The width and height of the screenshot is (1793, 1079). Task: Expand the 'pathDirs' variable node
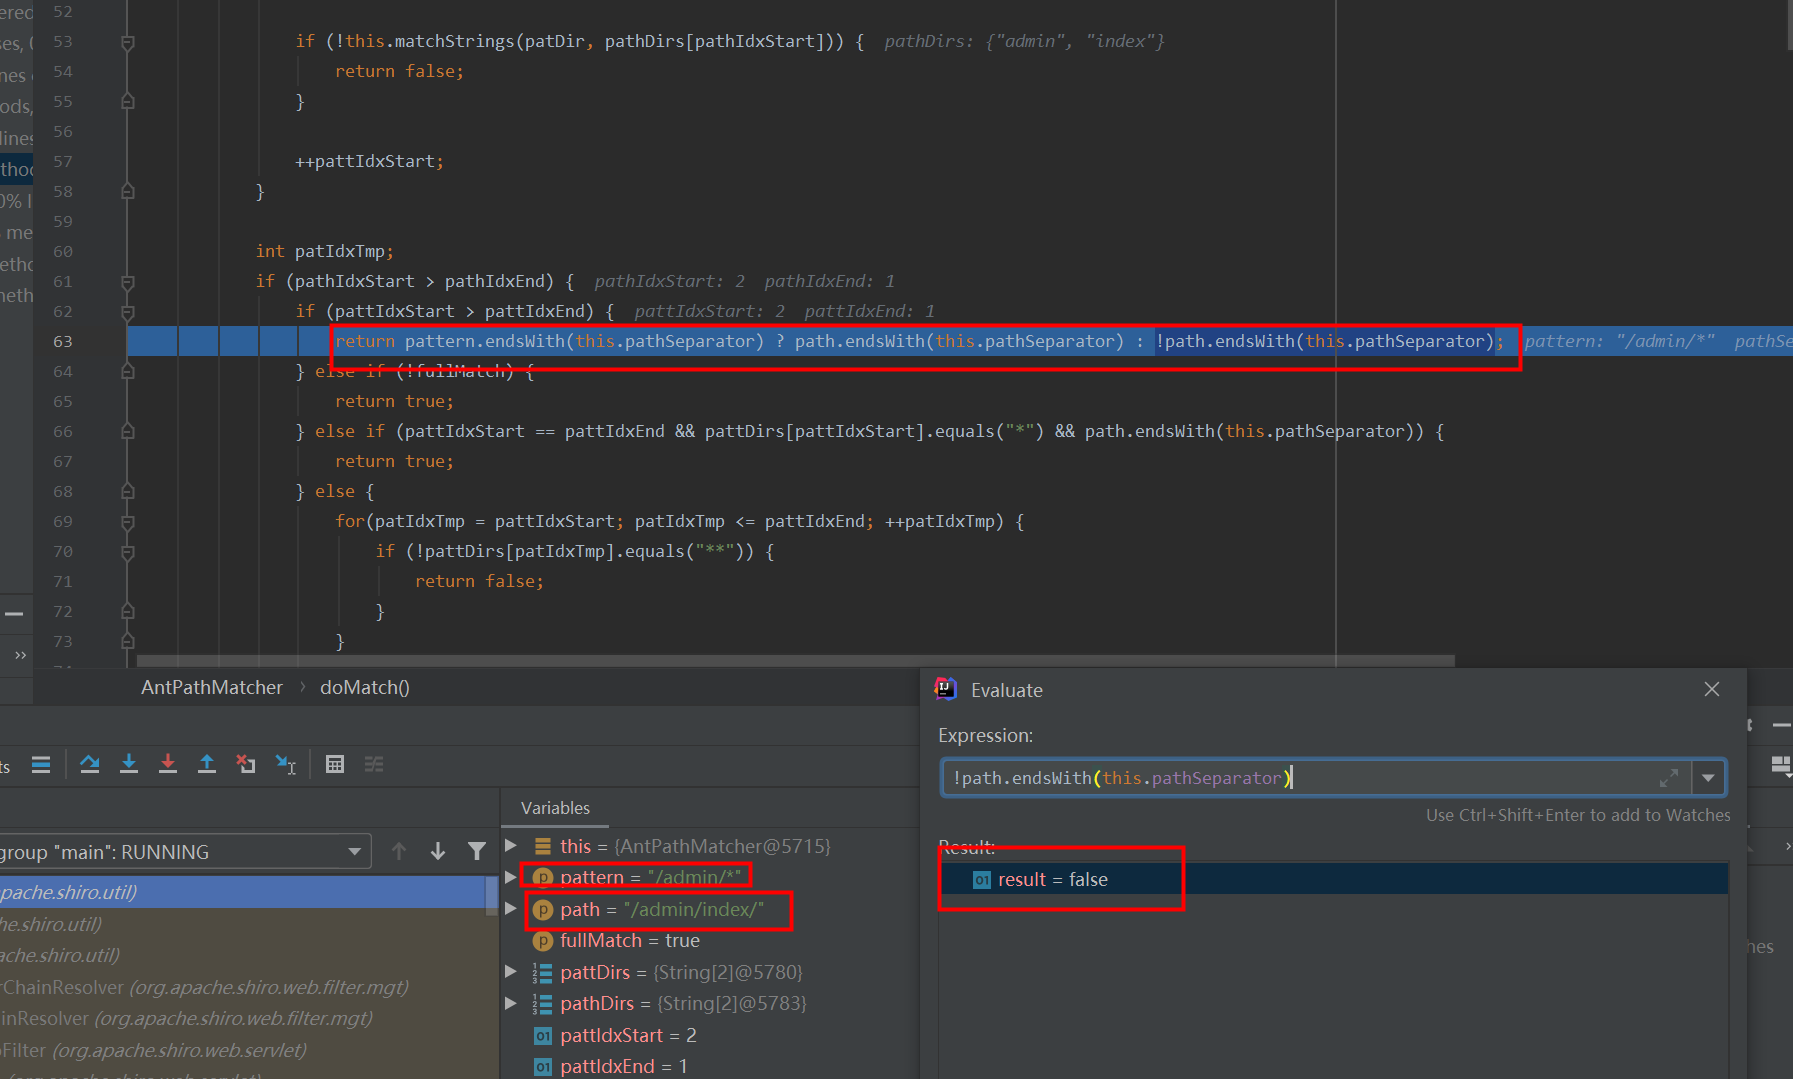coord(511,1003)
